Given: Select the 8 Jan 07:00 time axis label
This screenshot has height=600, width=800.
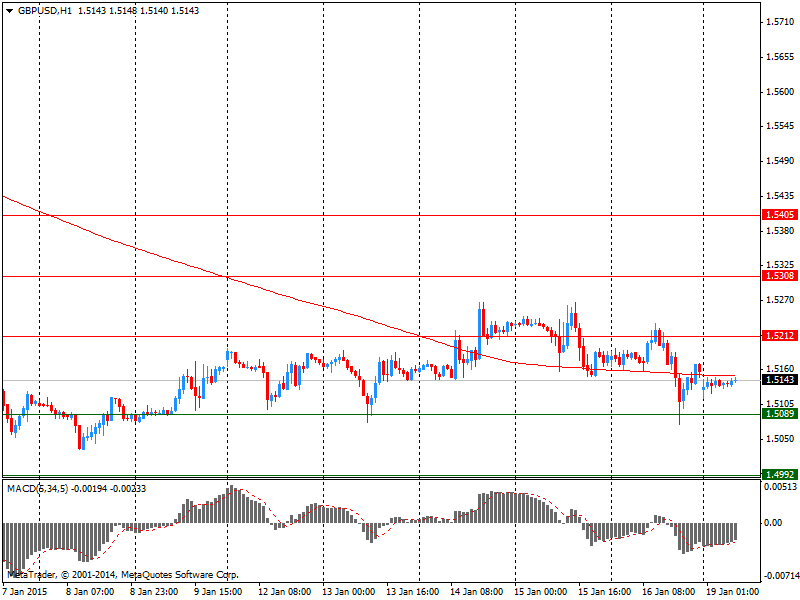Looking at the screenshot, I should 90,592.
